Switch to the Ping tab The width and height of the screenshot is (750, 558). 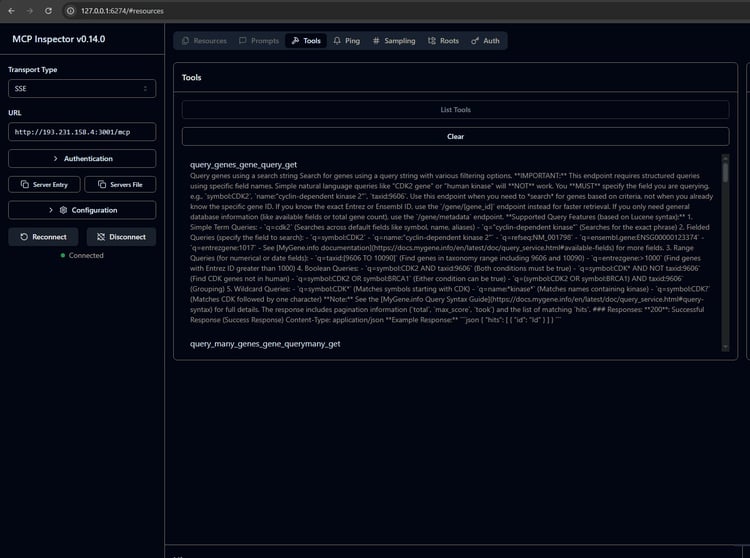(x=347, y=41)
